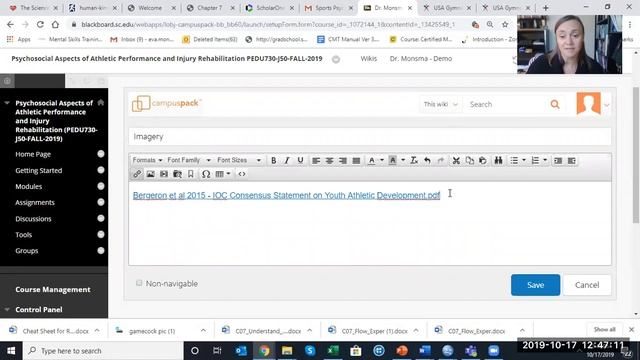The image size is (640, 360).
Task: Insert special character omega icon
Action: point(206,174)
